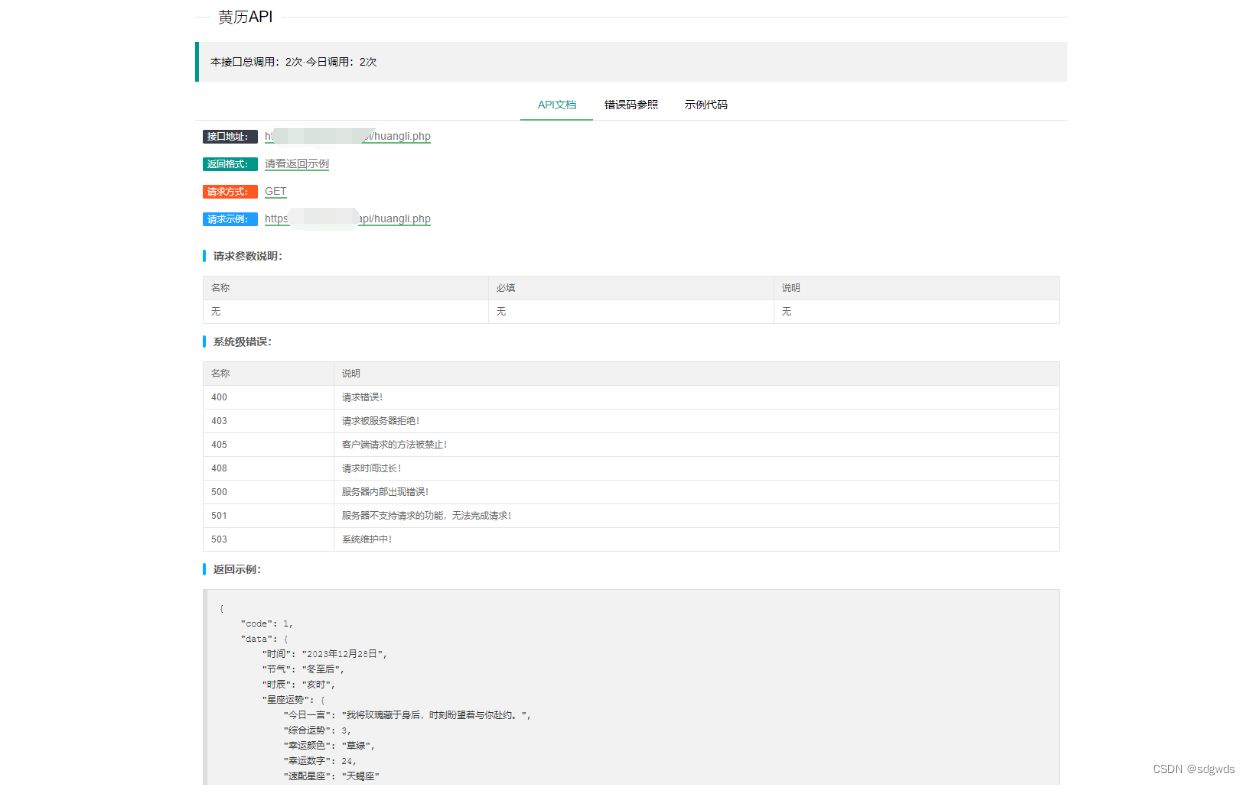The height and width of the screenshot is (785, 1250).
Task: Open the 错误码参照 tab
Action: (x=631, y=104)
